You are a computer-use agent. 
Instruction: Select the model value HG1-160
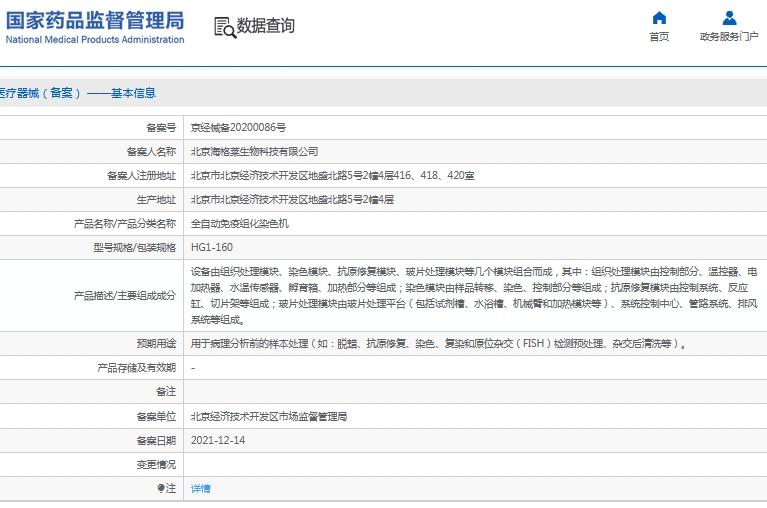(212, 247)
